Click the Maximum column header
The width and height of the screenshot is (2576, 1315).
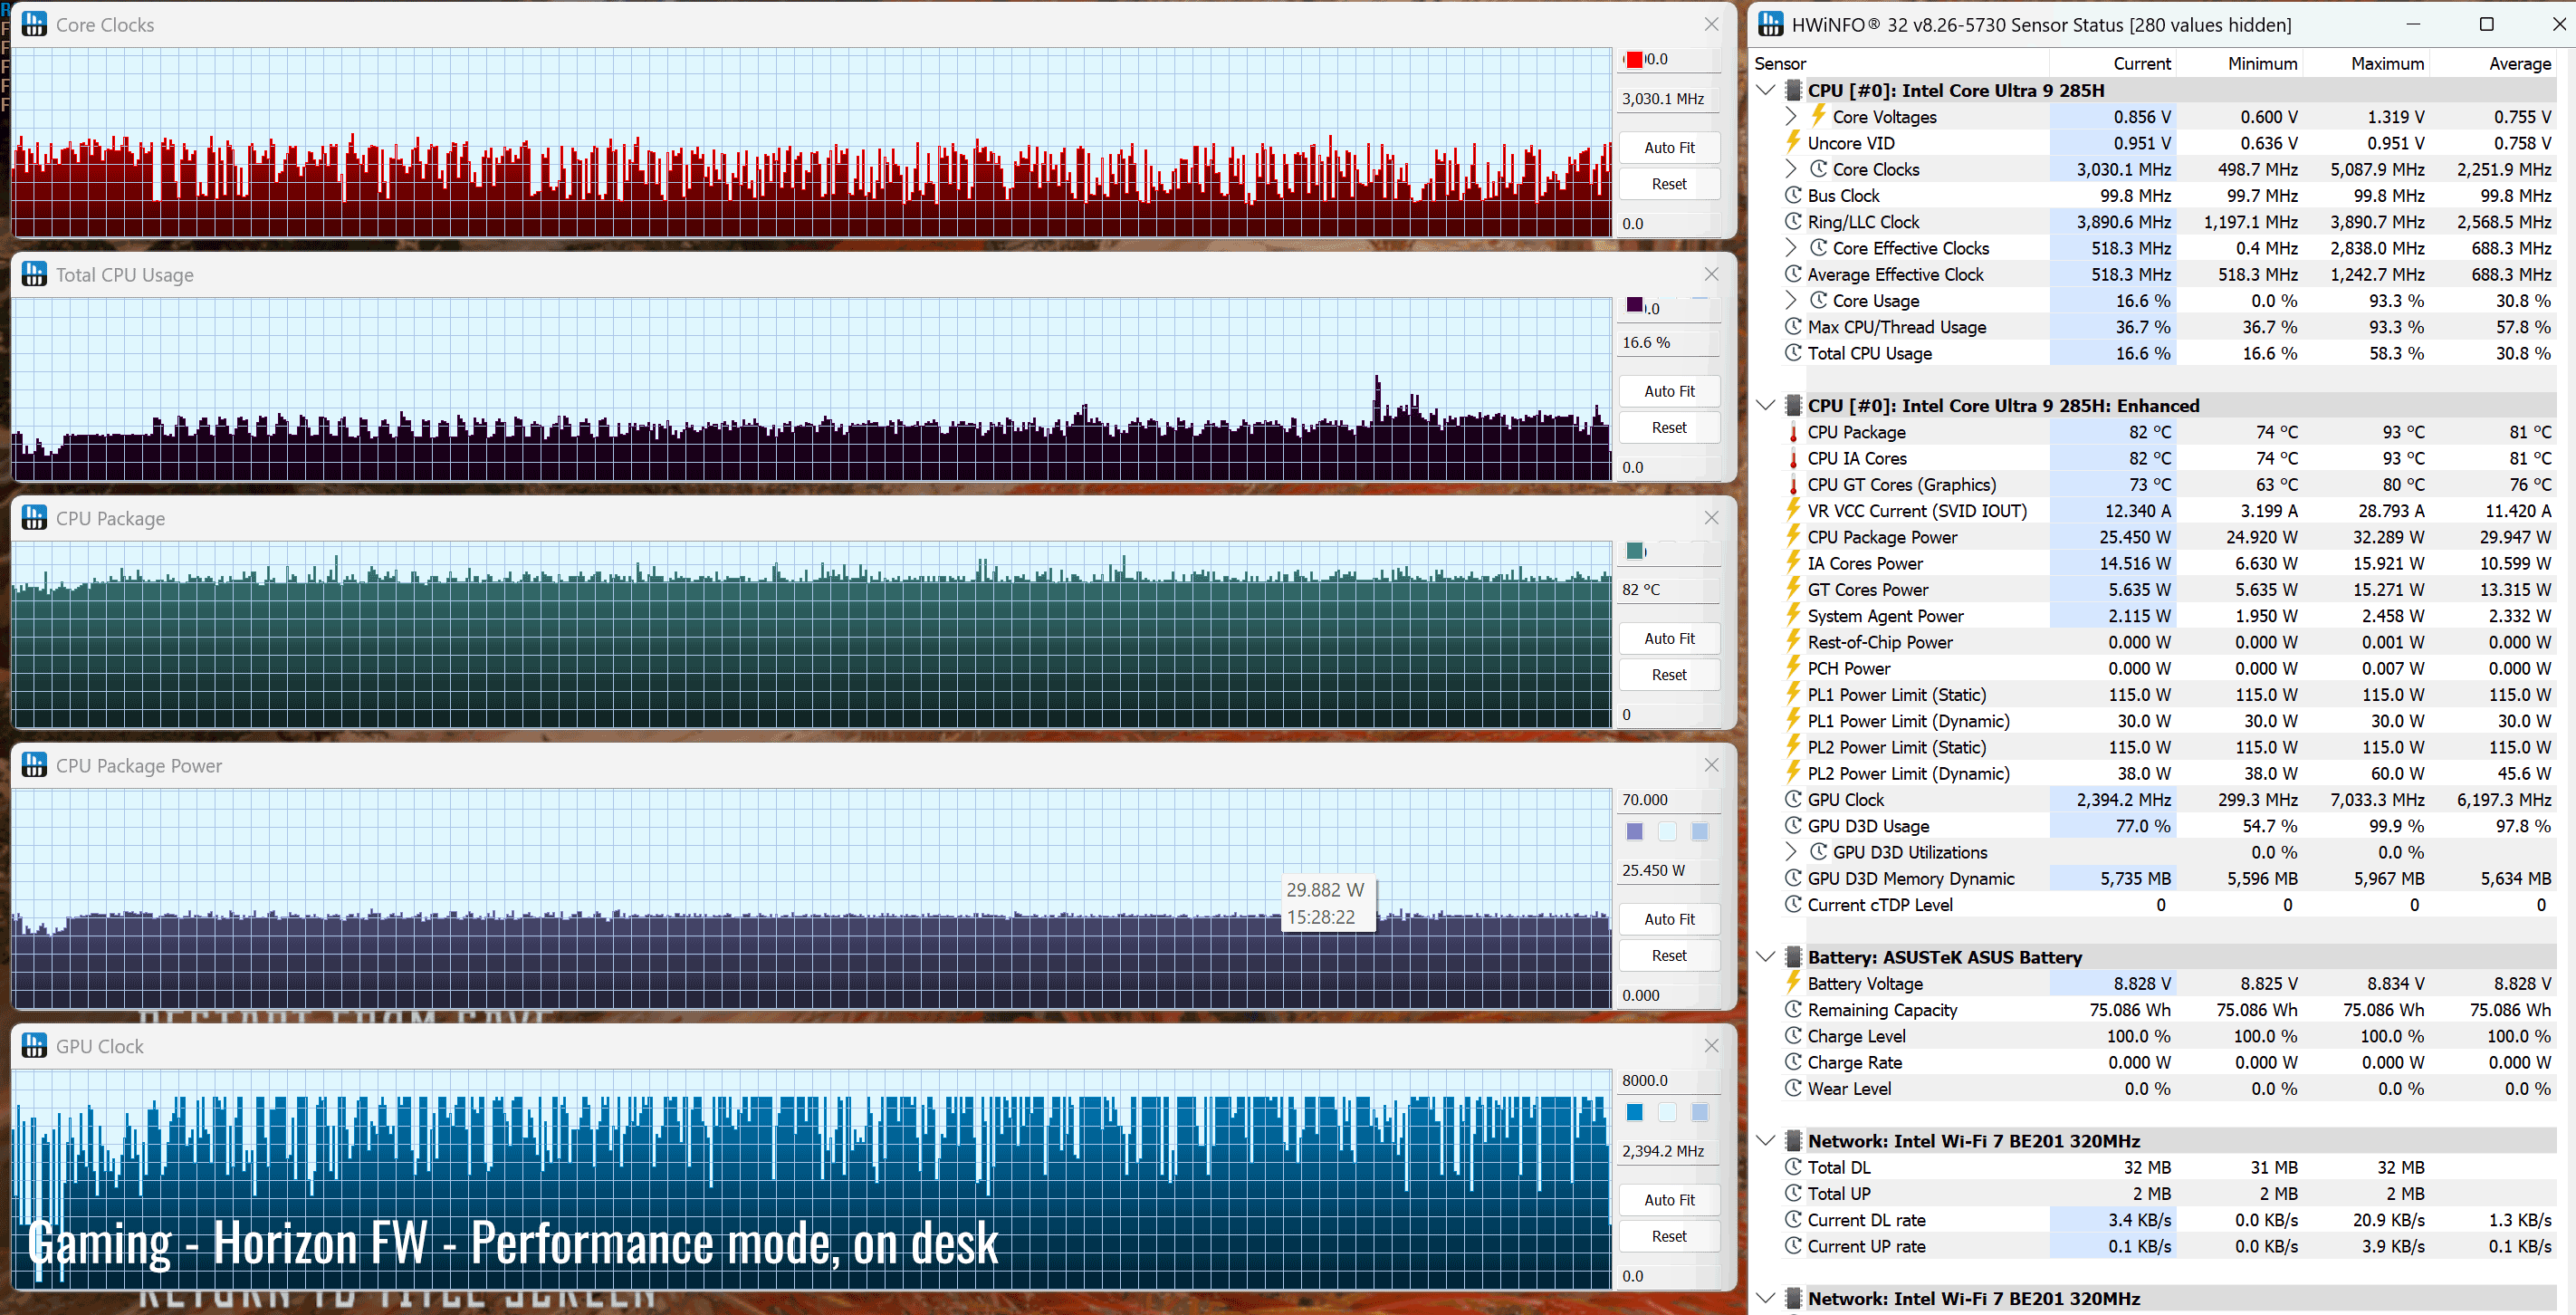(x=2387, y=63)
